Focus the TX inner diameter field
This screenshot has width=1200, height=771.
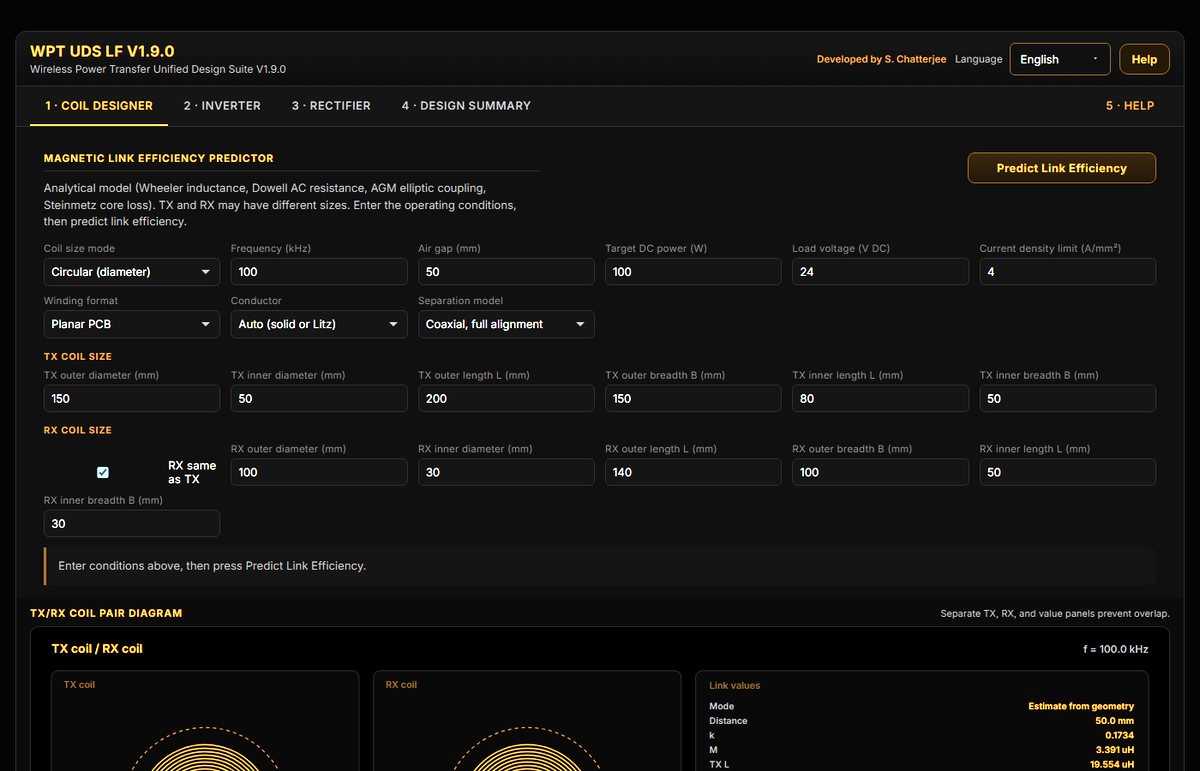[x=319, y=398]
